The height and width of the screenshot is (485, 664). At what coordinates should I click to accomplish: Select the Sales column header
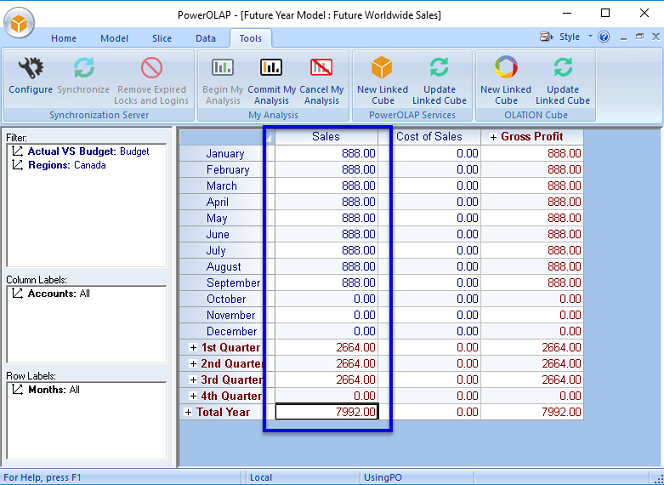pos(326,137)
